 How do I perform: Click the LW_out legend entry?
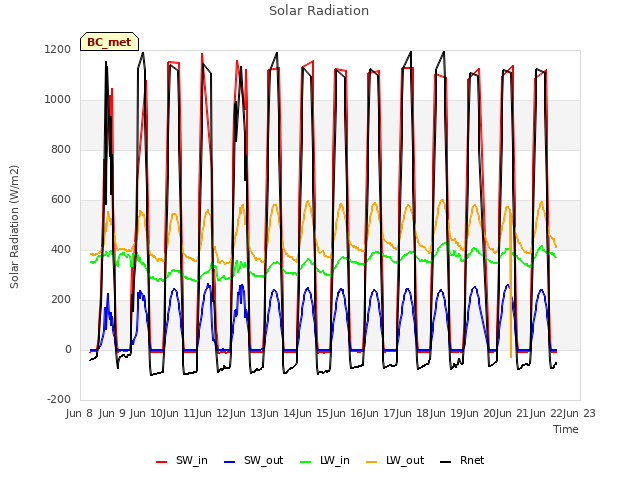coord(395,461)
